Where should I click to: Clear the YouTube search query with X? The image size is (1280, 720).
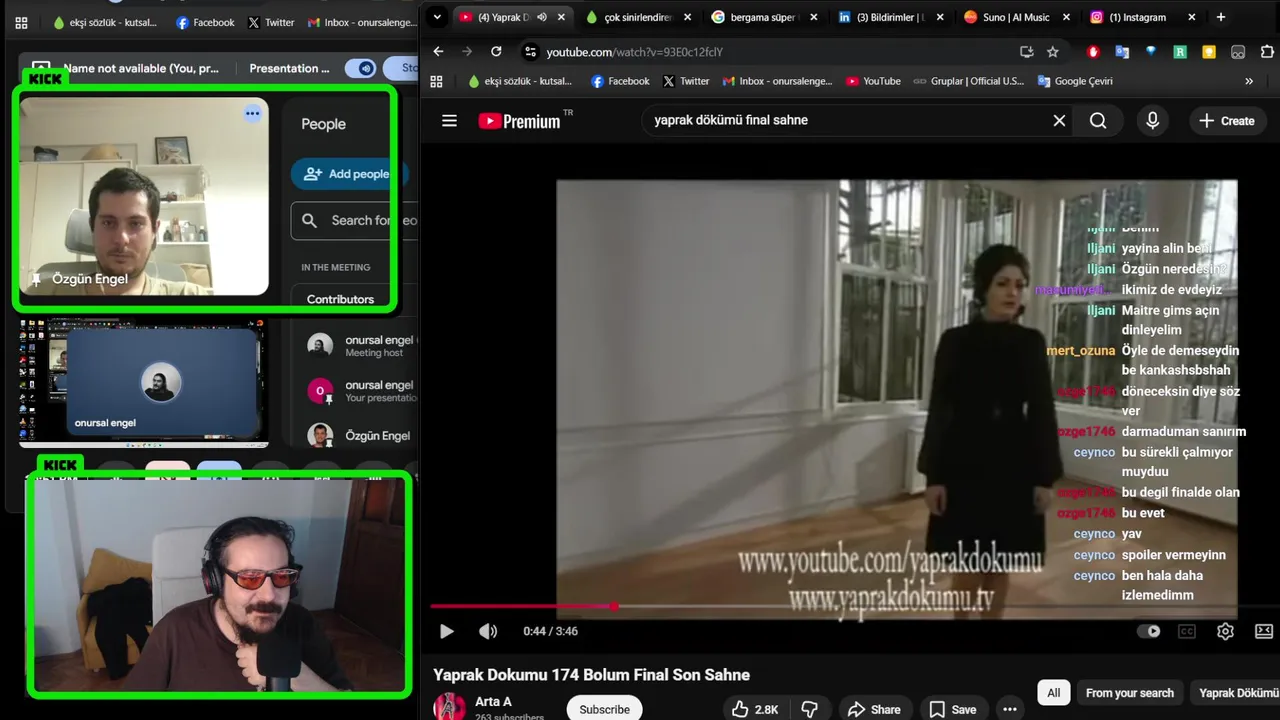coord(1059,121)
